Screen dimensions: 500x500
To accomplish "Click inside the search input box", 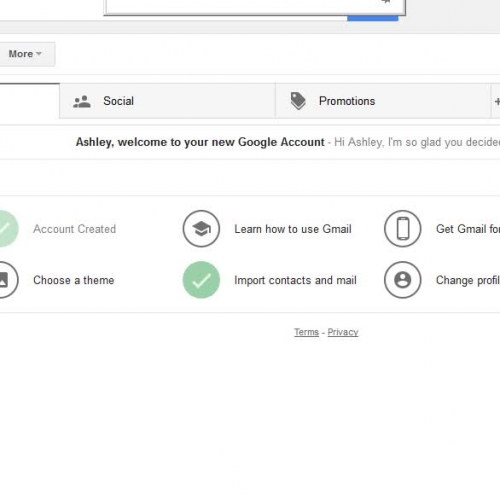I will 255,7.
